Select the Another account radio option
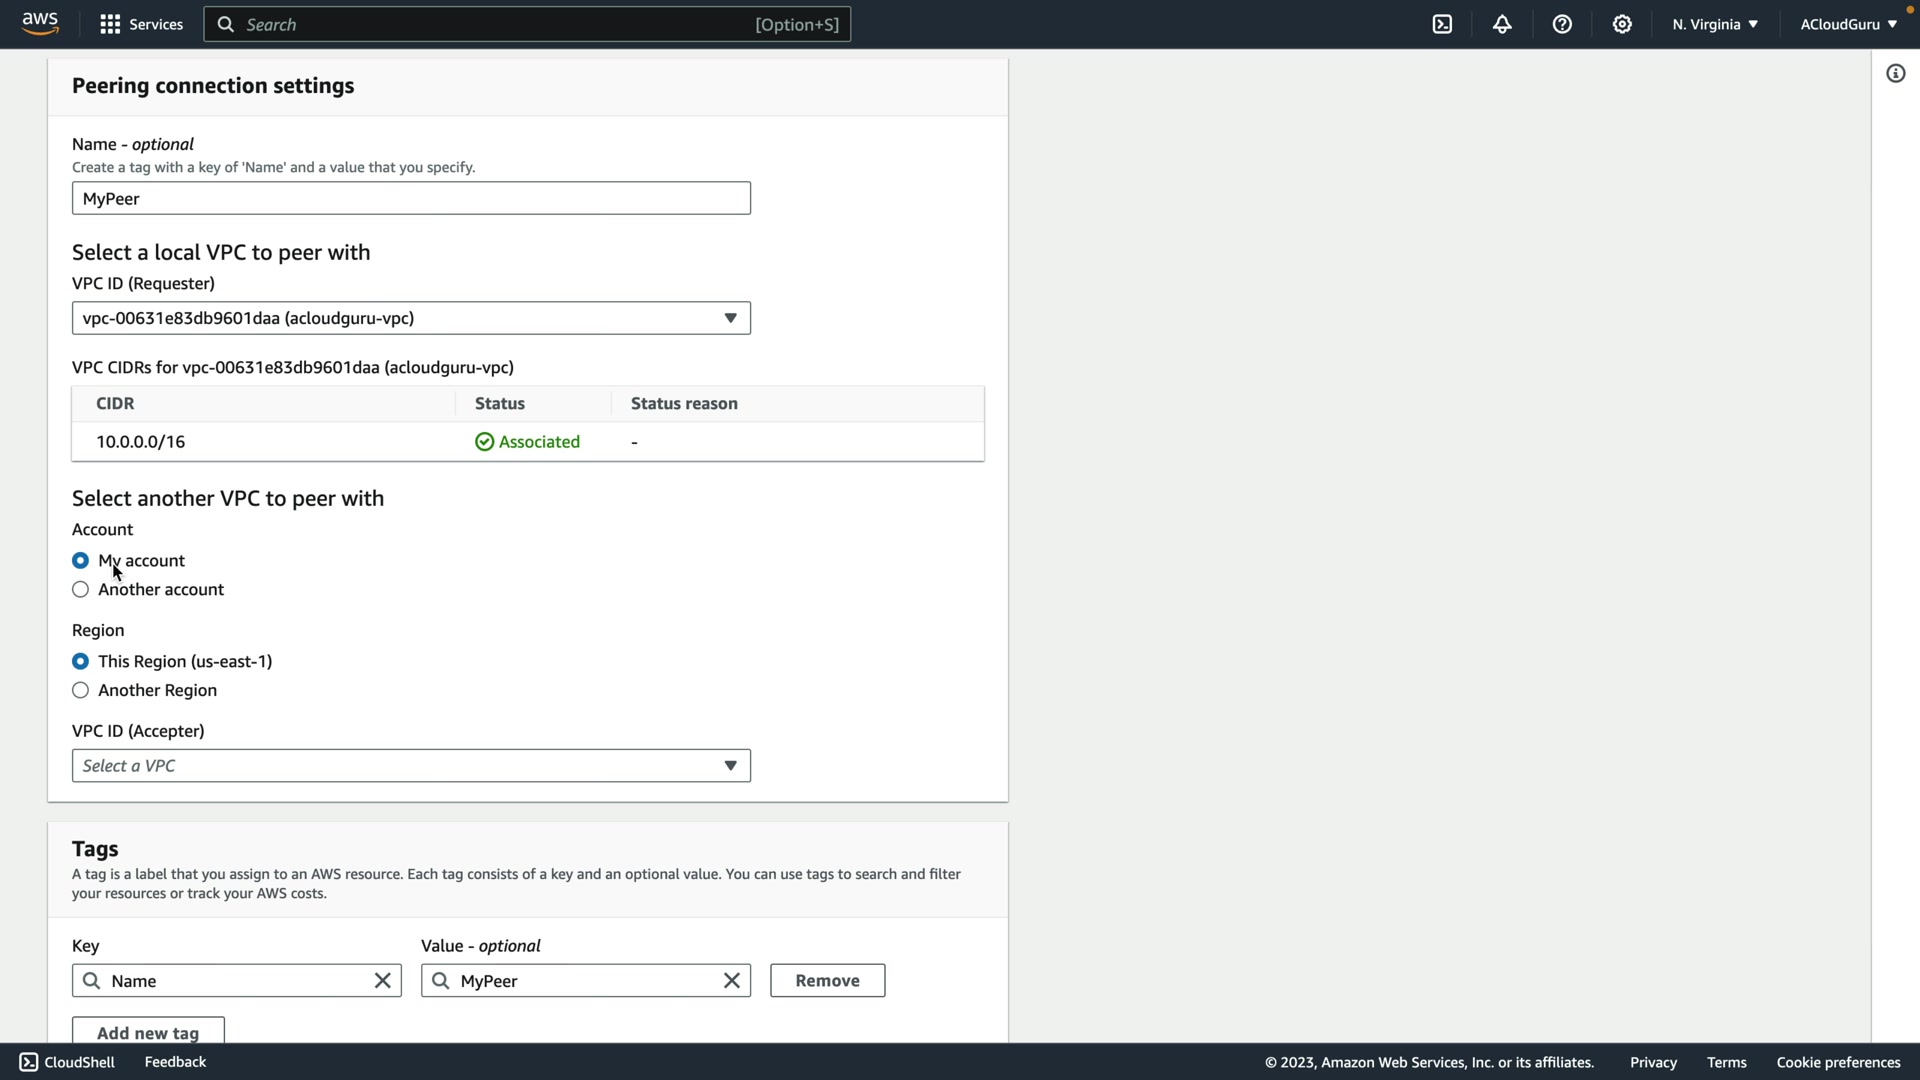The image size is (1920, 1080). point(80,589)
